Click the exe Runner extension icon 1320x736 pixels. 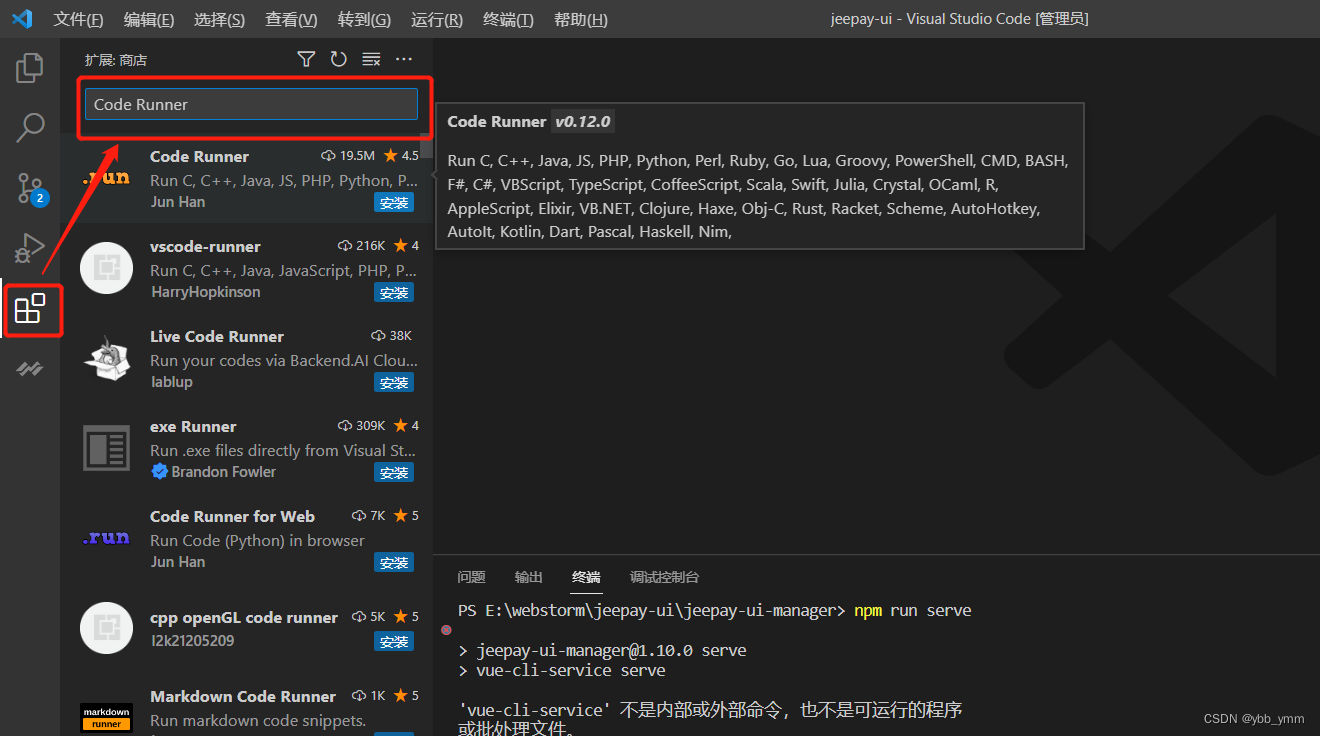[106, 448]
